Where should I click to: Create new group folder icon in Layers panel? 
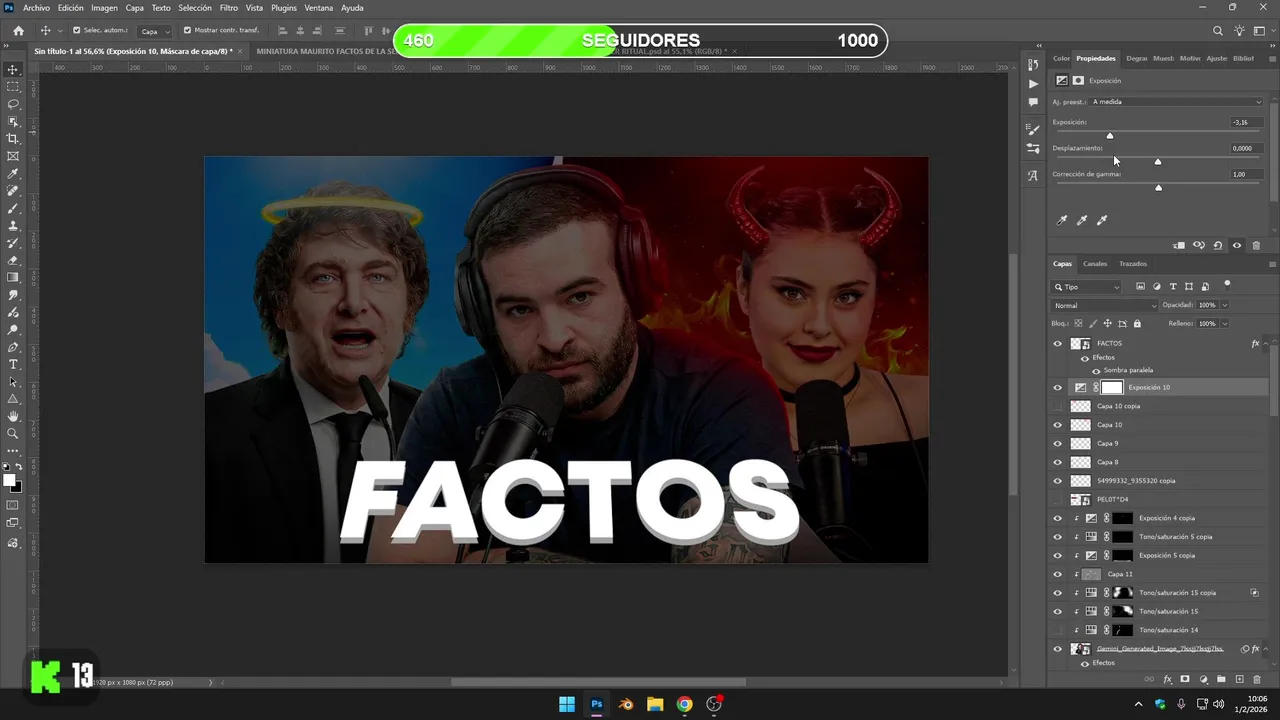(1221, 679)
